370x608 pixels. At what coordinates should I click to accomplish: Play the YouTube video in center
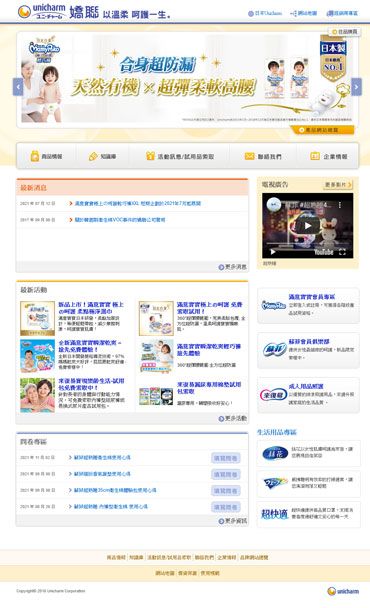308,225
